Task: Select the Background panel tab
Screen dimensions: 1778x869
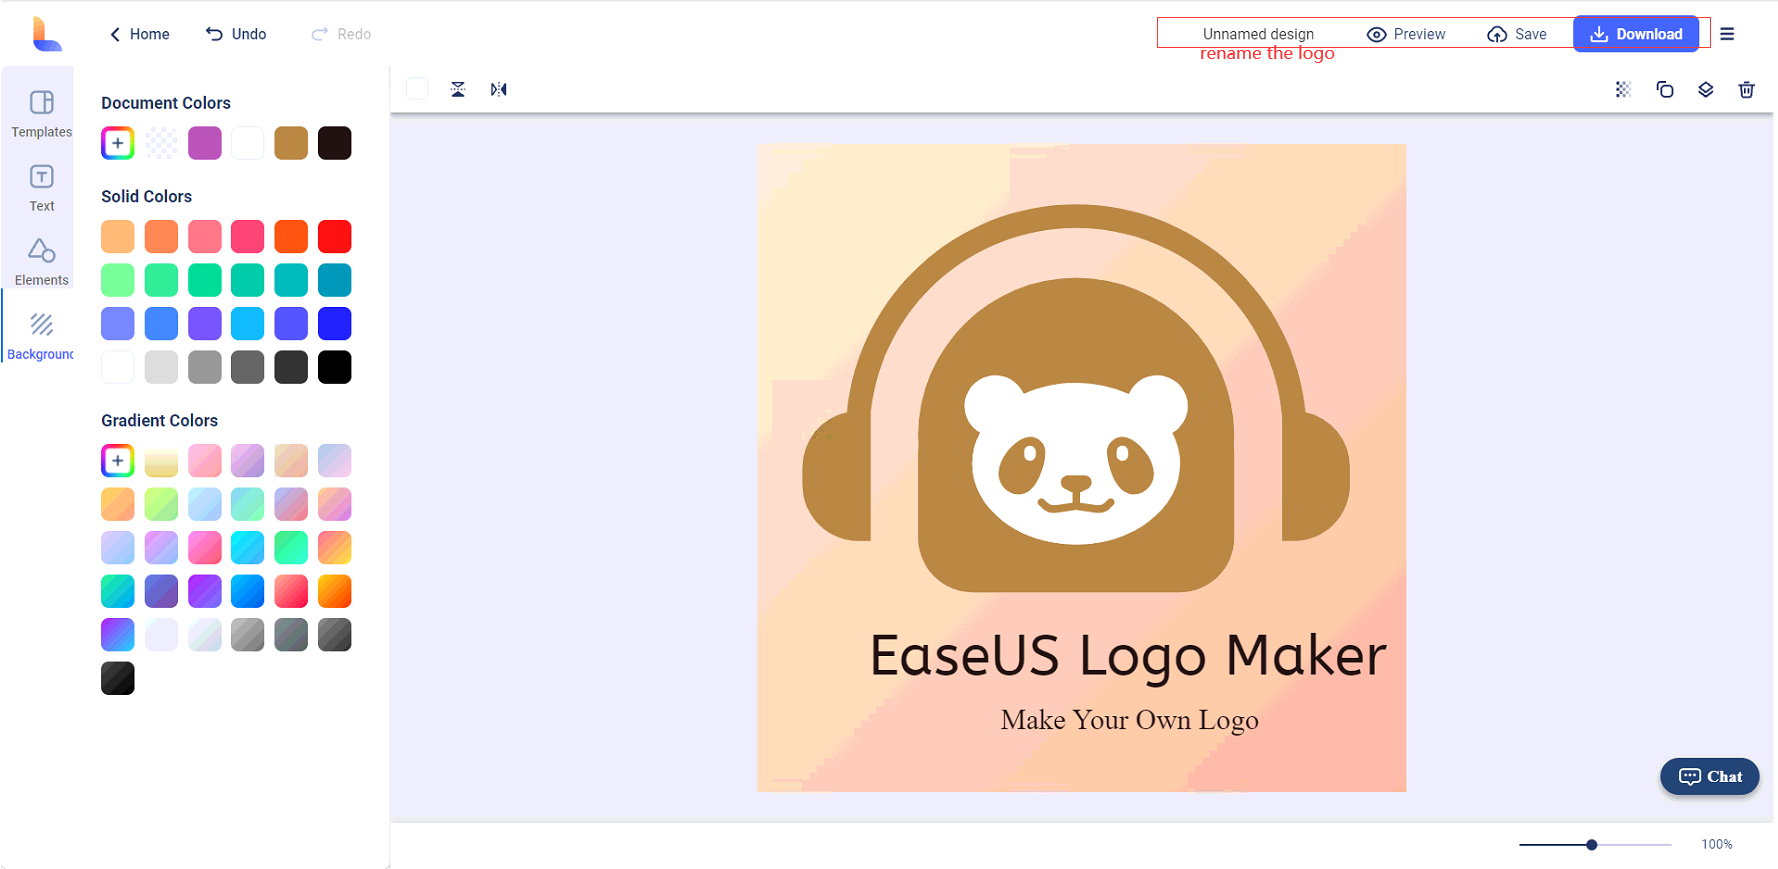Action: [40, 337]
